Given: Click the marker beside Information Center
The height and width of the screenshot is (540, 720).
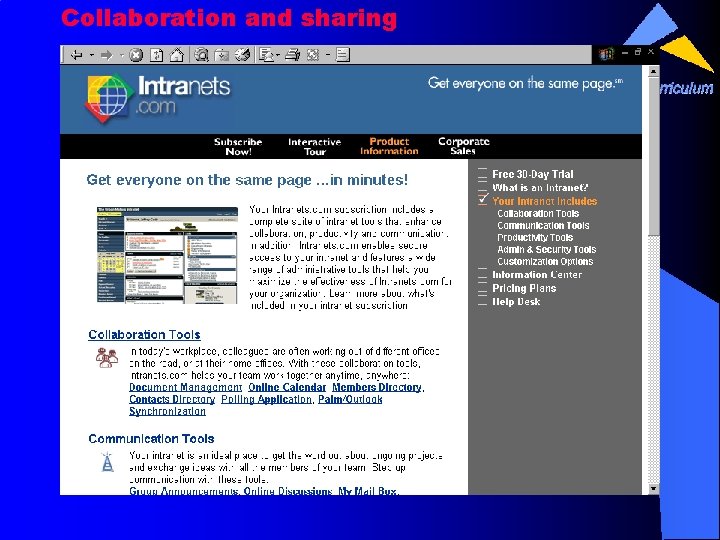Looking at the screenshot, I should (482, 273).
